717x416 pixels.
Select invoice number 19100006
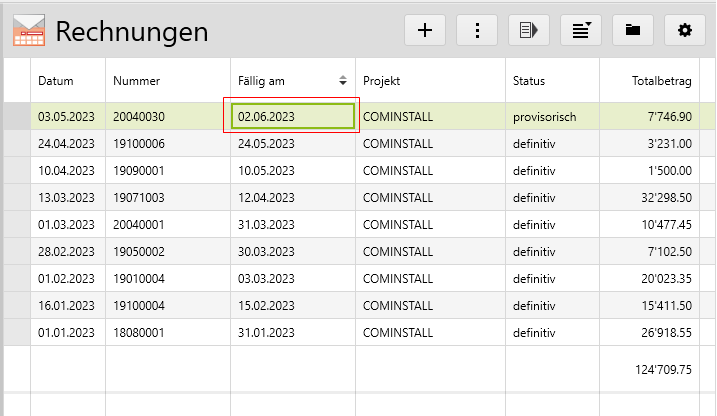139,143
